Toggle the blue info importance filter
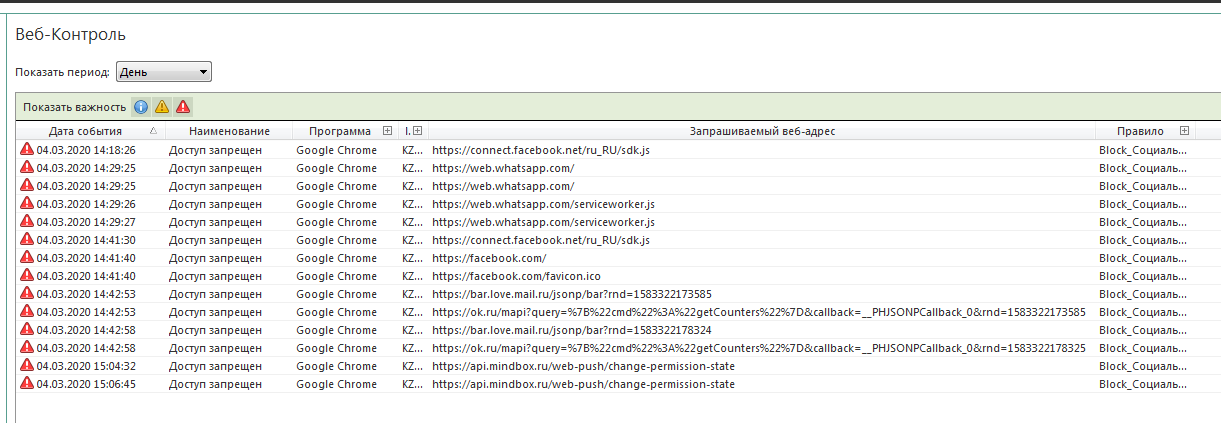The width and height of the screenshot is (1221, 423). [x=141, y=107]
